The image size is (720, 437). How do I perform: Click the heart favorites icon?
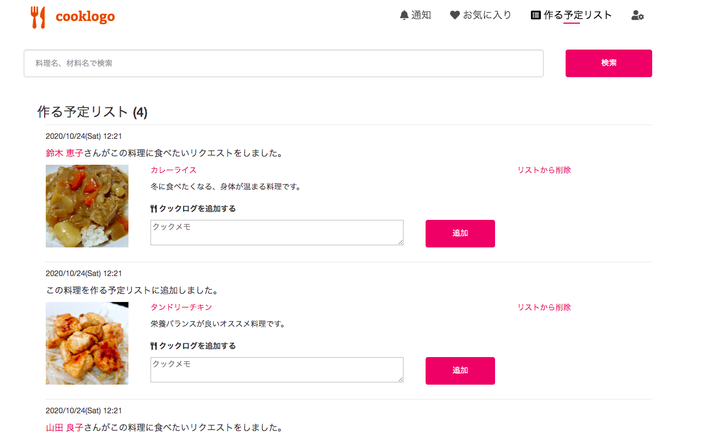[x=455, y=16]
